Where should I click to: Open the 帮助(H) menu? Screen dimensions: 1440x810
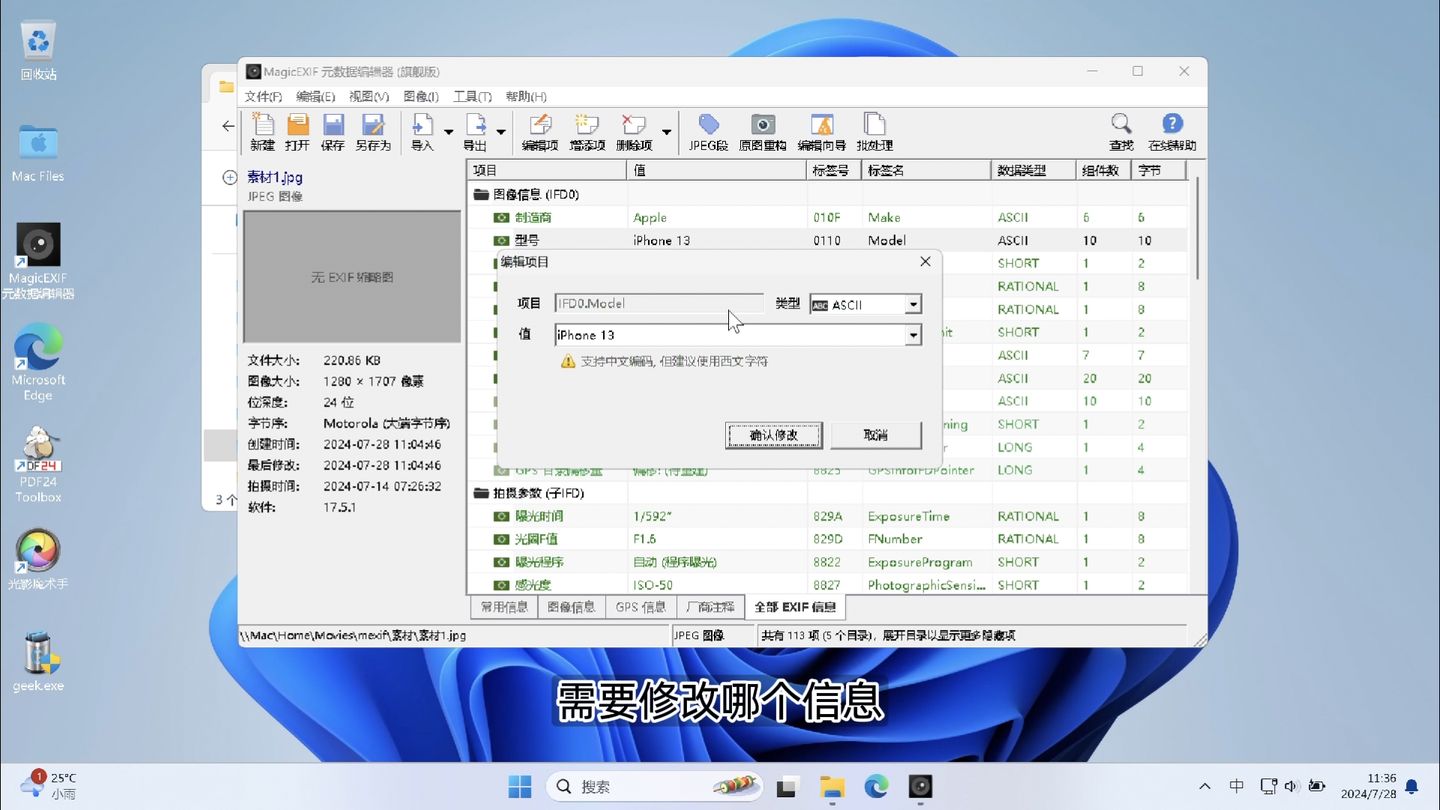[x=526, y=96]
